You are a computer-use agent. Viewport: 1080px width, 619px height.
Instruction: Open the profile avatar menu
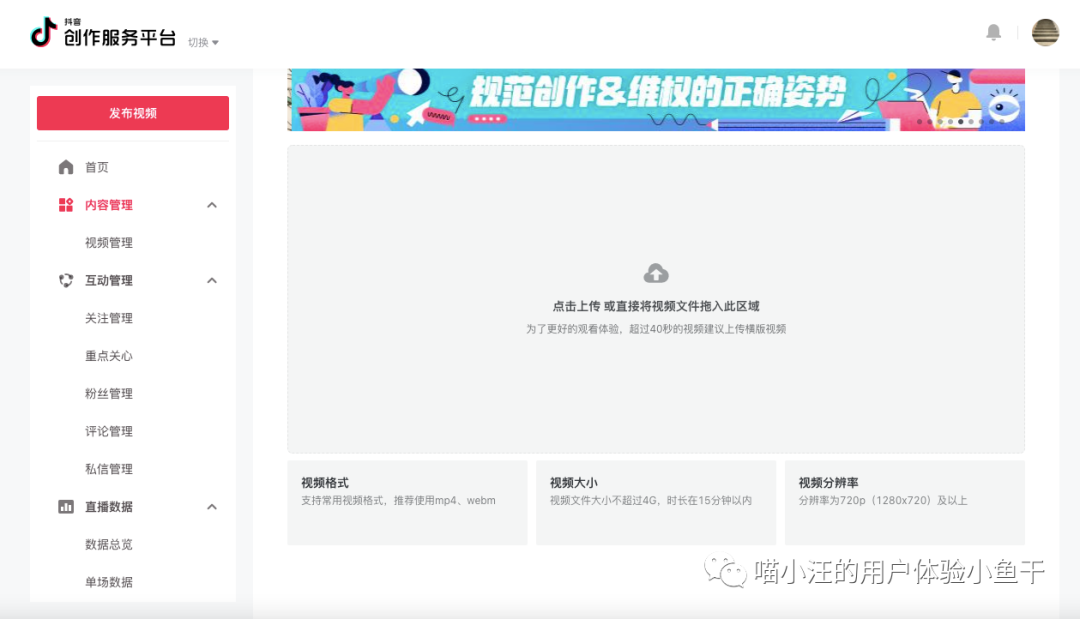1045,32
